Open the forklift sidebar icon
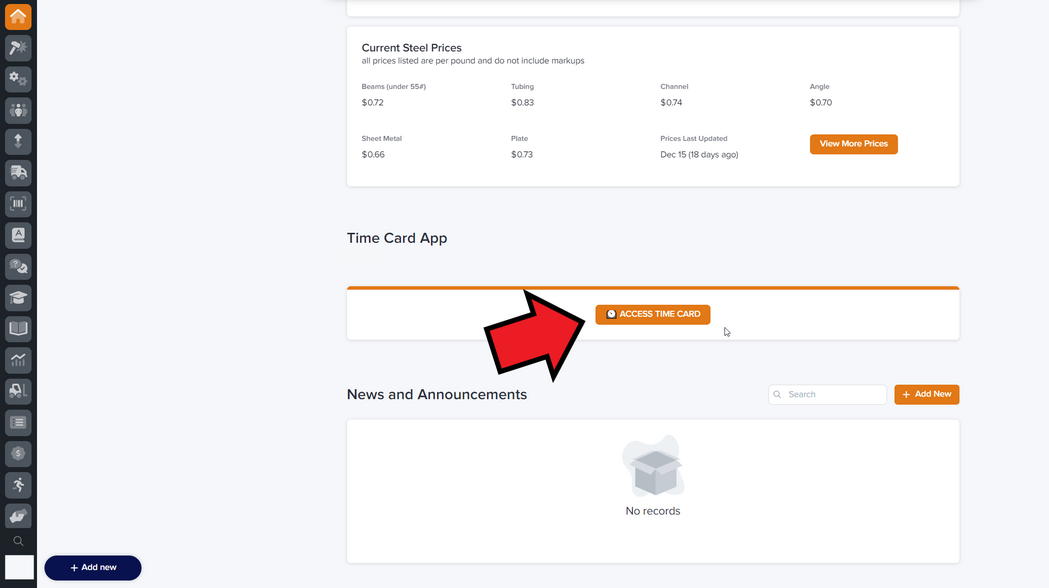The height and width of the screenshot is (588, 1049). (x=18, y=390)
